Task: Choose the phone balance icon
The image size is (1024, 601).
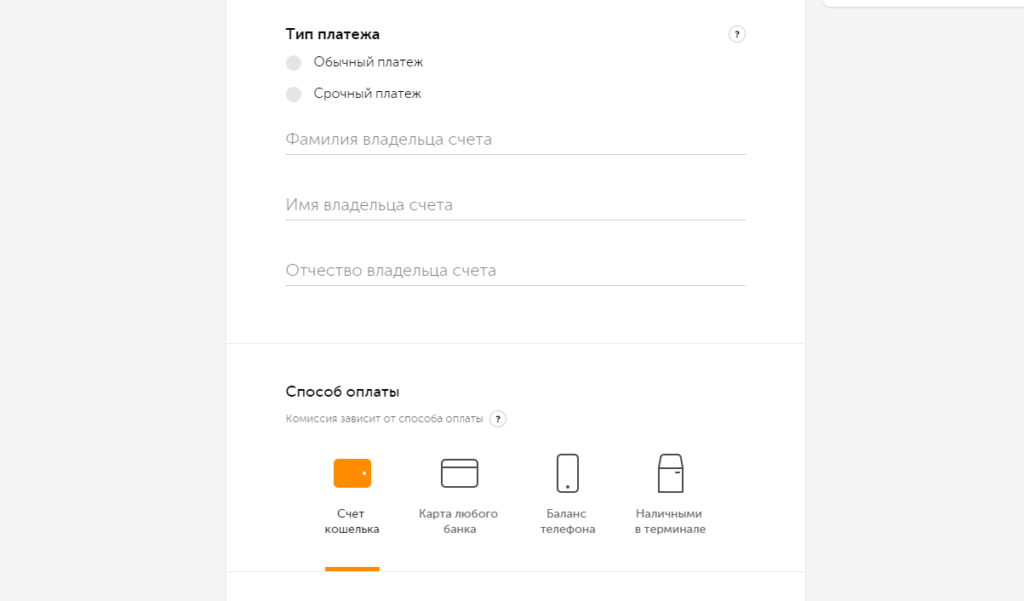Action: (567, 473)
